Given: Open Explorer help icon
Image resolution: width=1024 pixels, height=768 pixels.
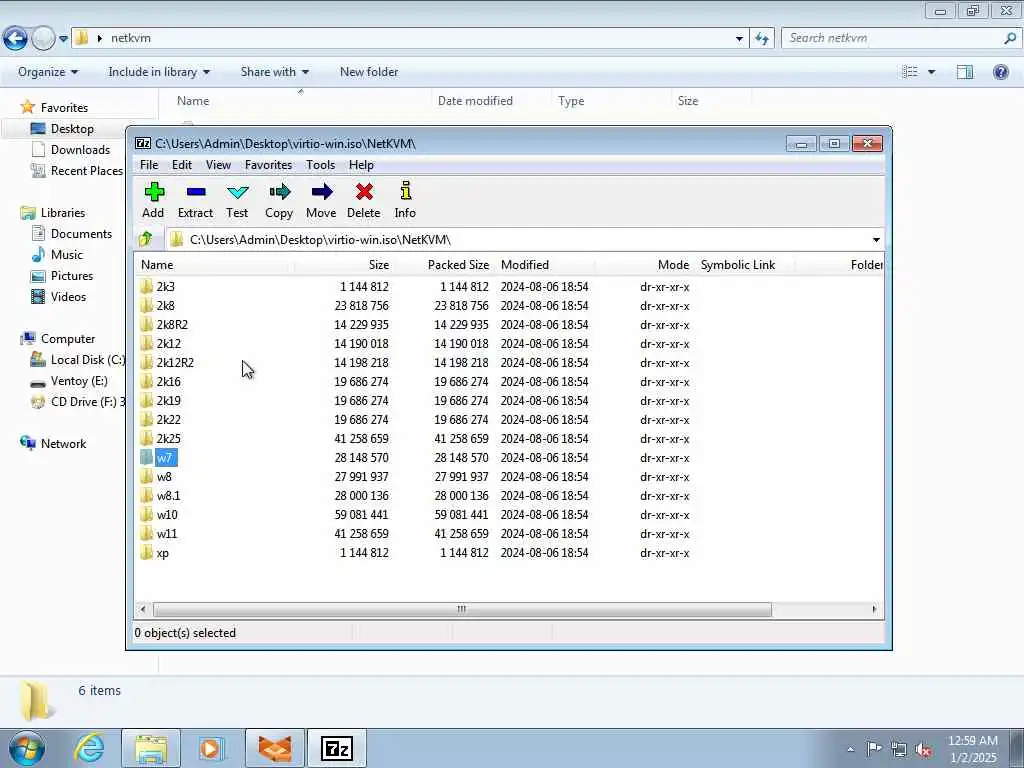Looking at the screenshot, I should click(x=1000, y=72).
